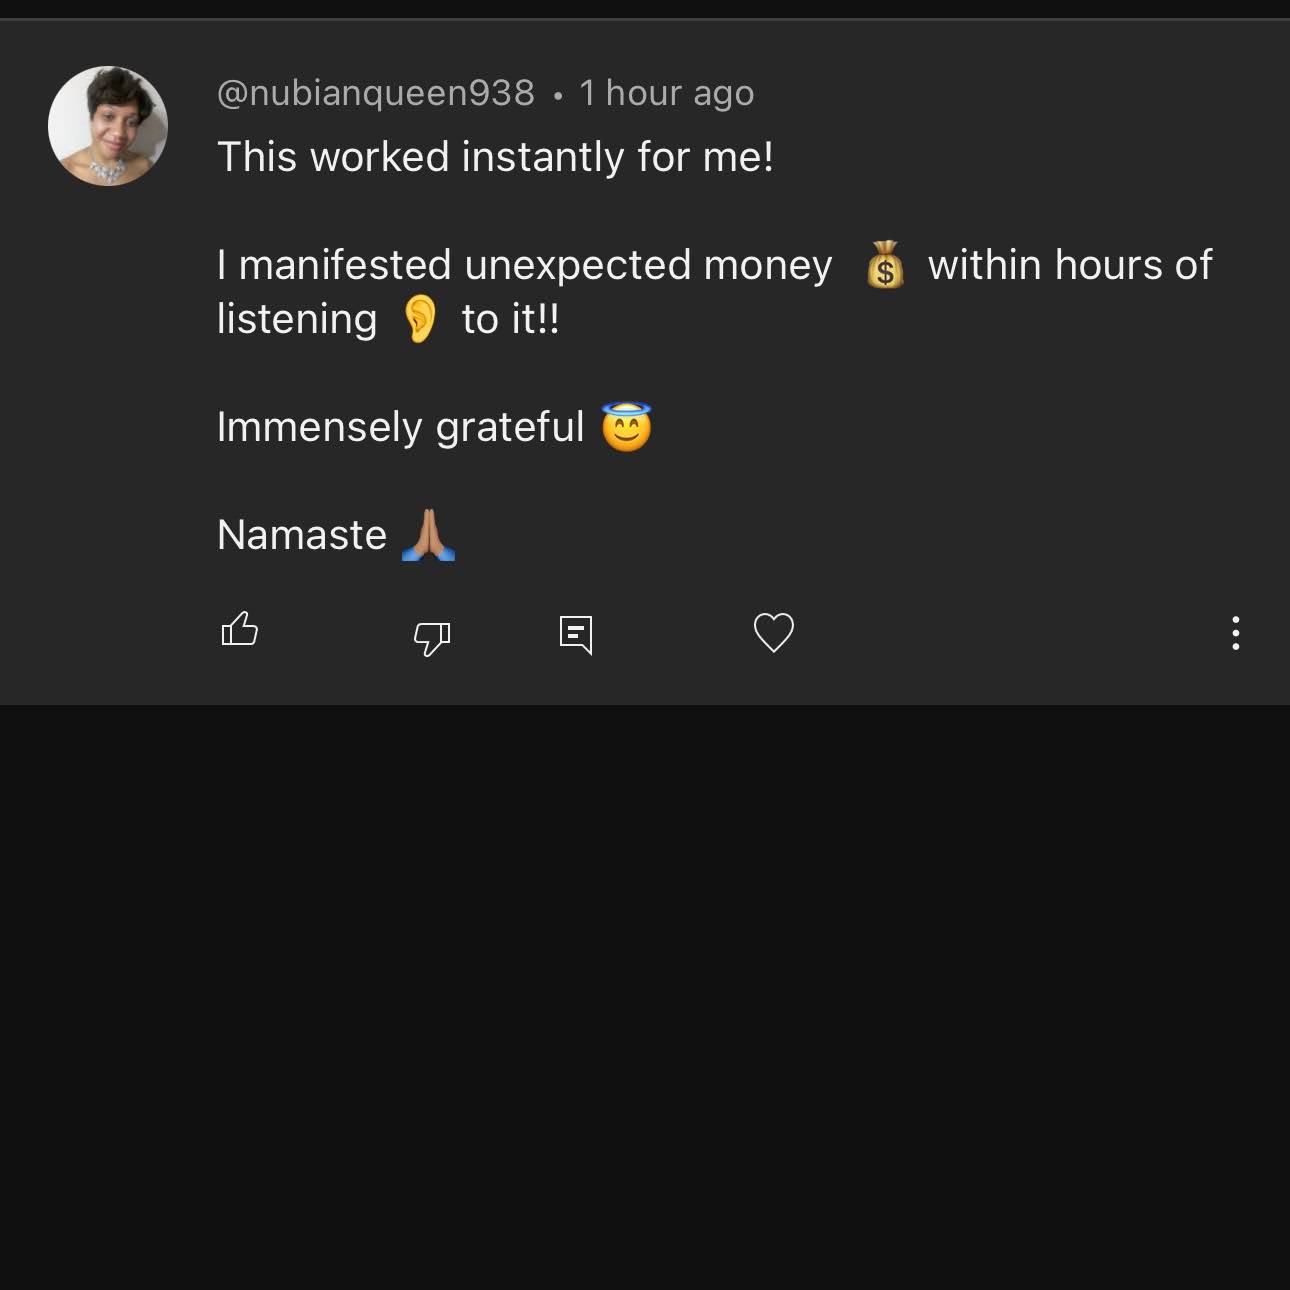This screenshot has width=1290, height=1290.
Task: Tap the word "Namaste"
Action: (x=302, y=535)
